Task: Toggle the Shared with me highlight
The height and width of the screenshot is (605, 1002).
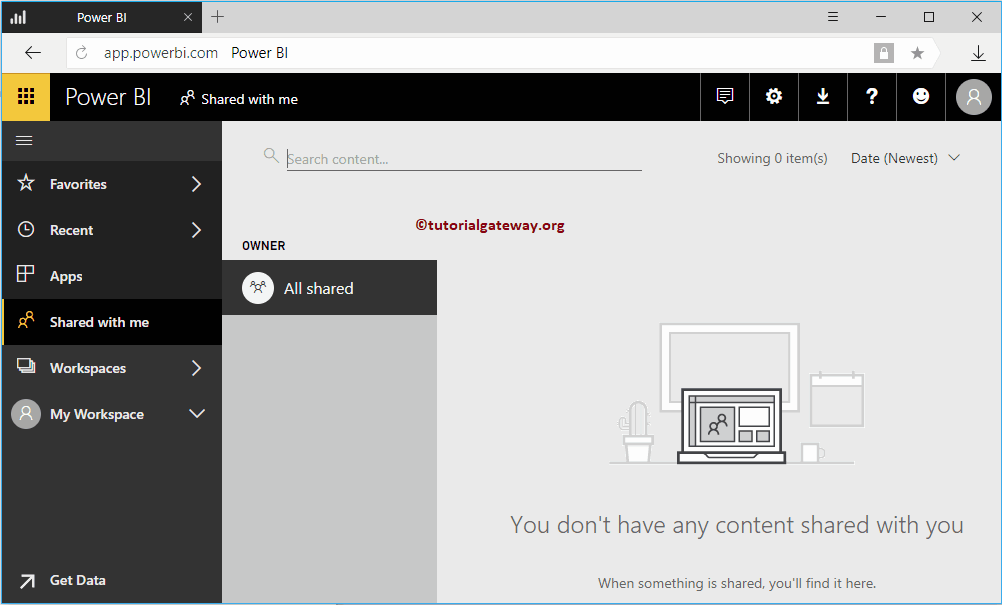Action: coord(99,322)
